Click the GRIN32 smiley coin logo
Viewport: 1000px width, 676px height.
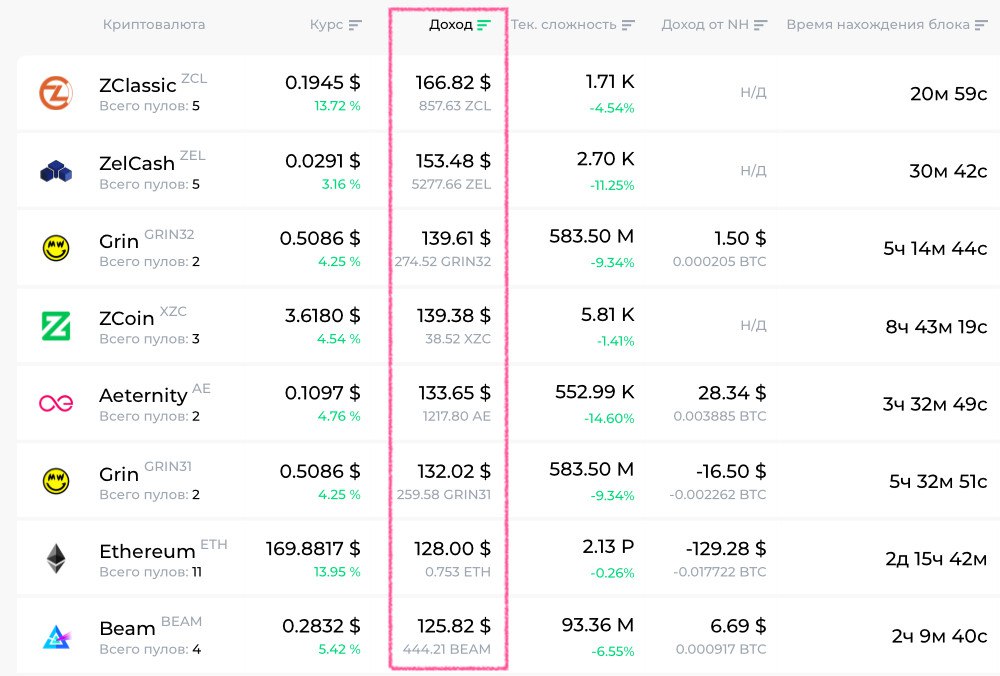[x=56, y=248]
